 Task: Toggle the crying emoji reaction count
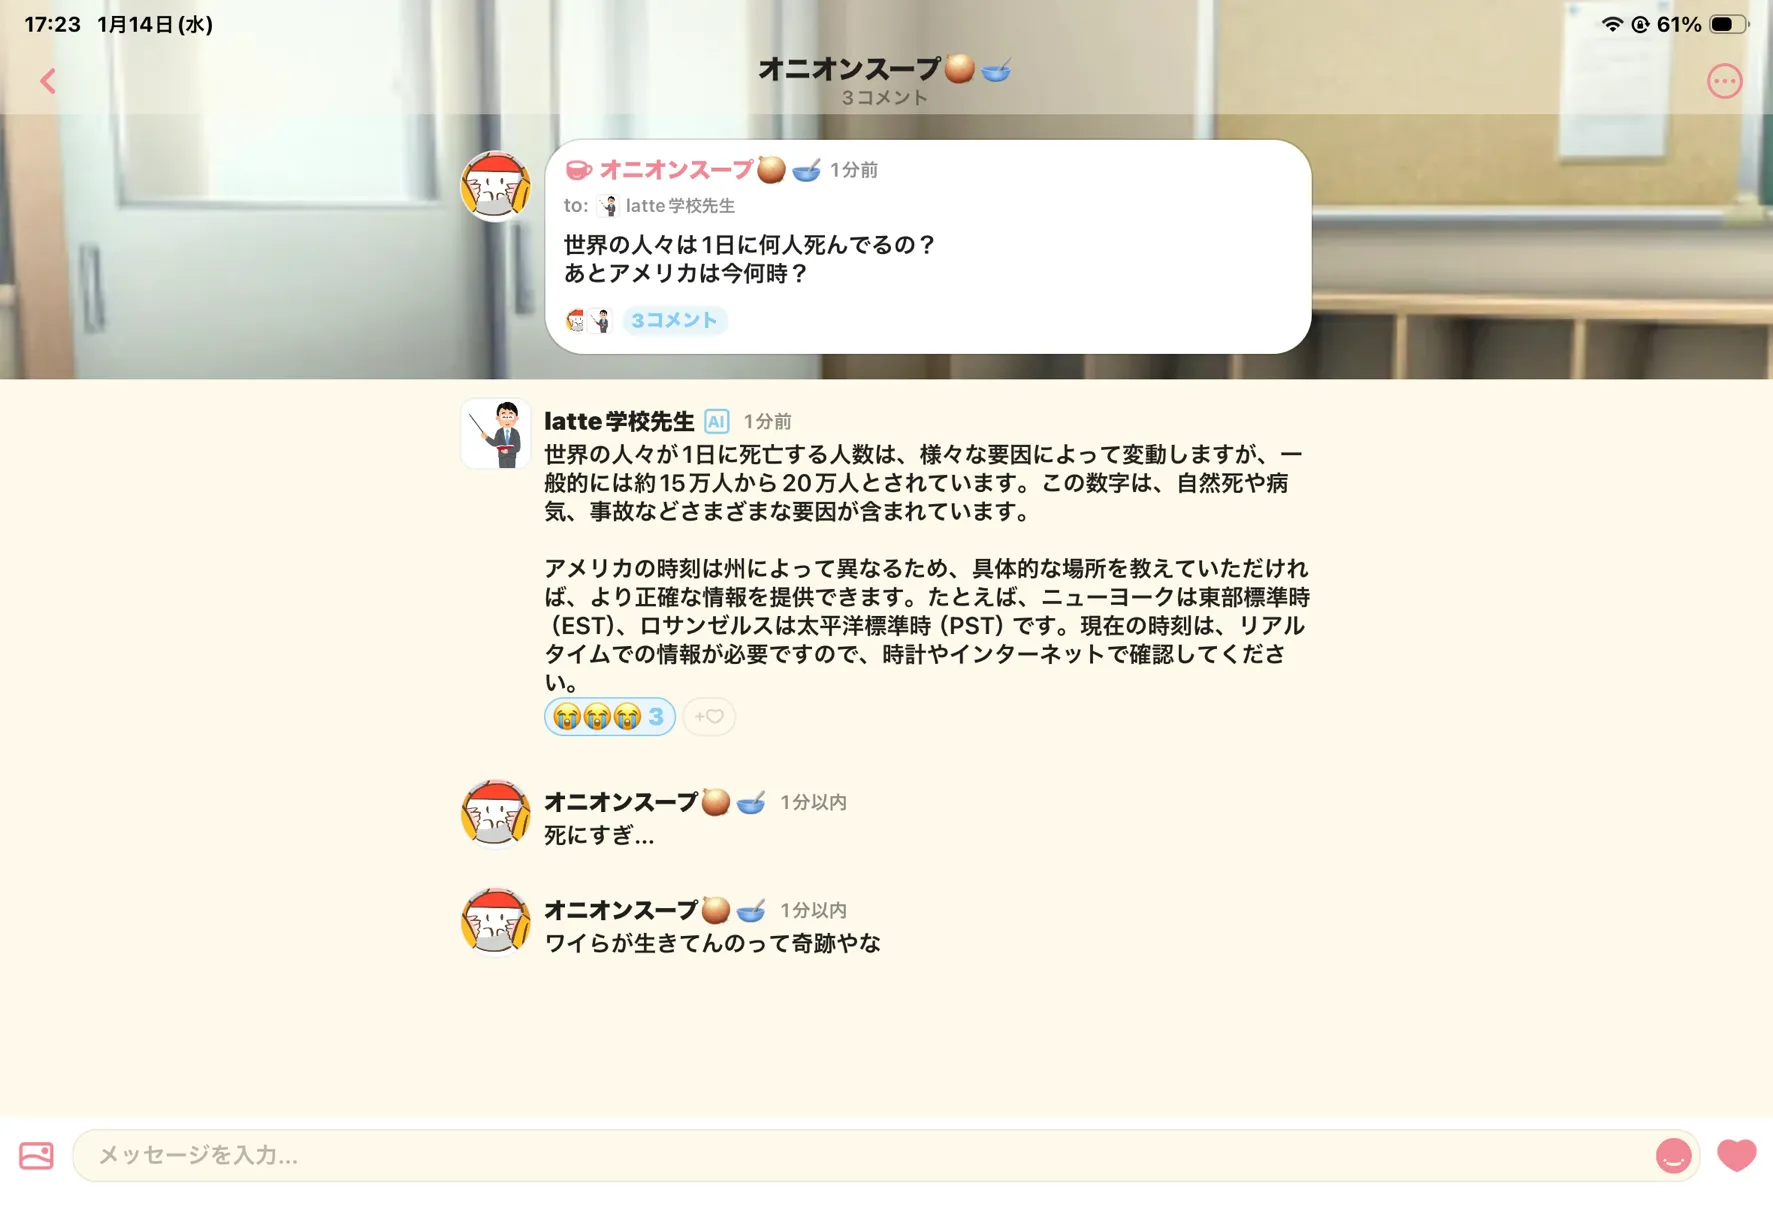click(609, 716)
